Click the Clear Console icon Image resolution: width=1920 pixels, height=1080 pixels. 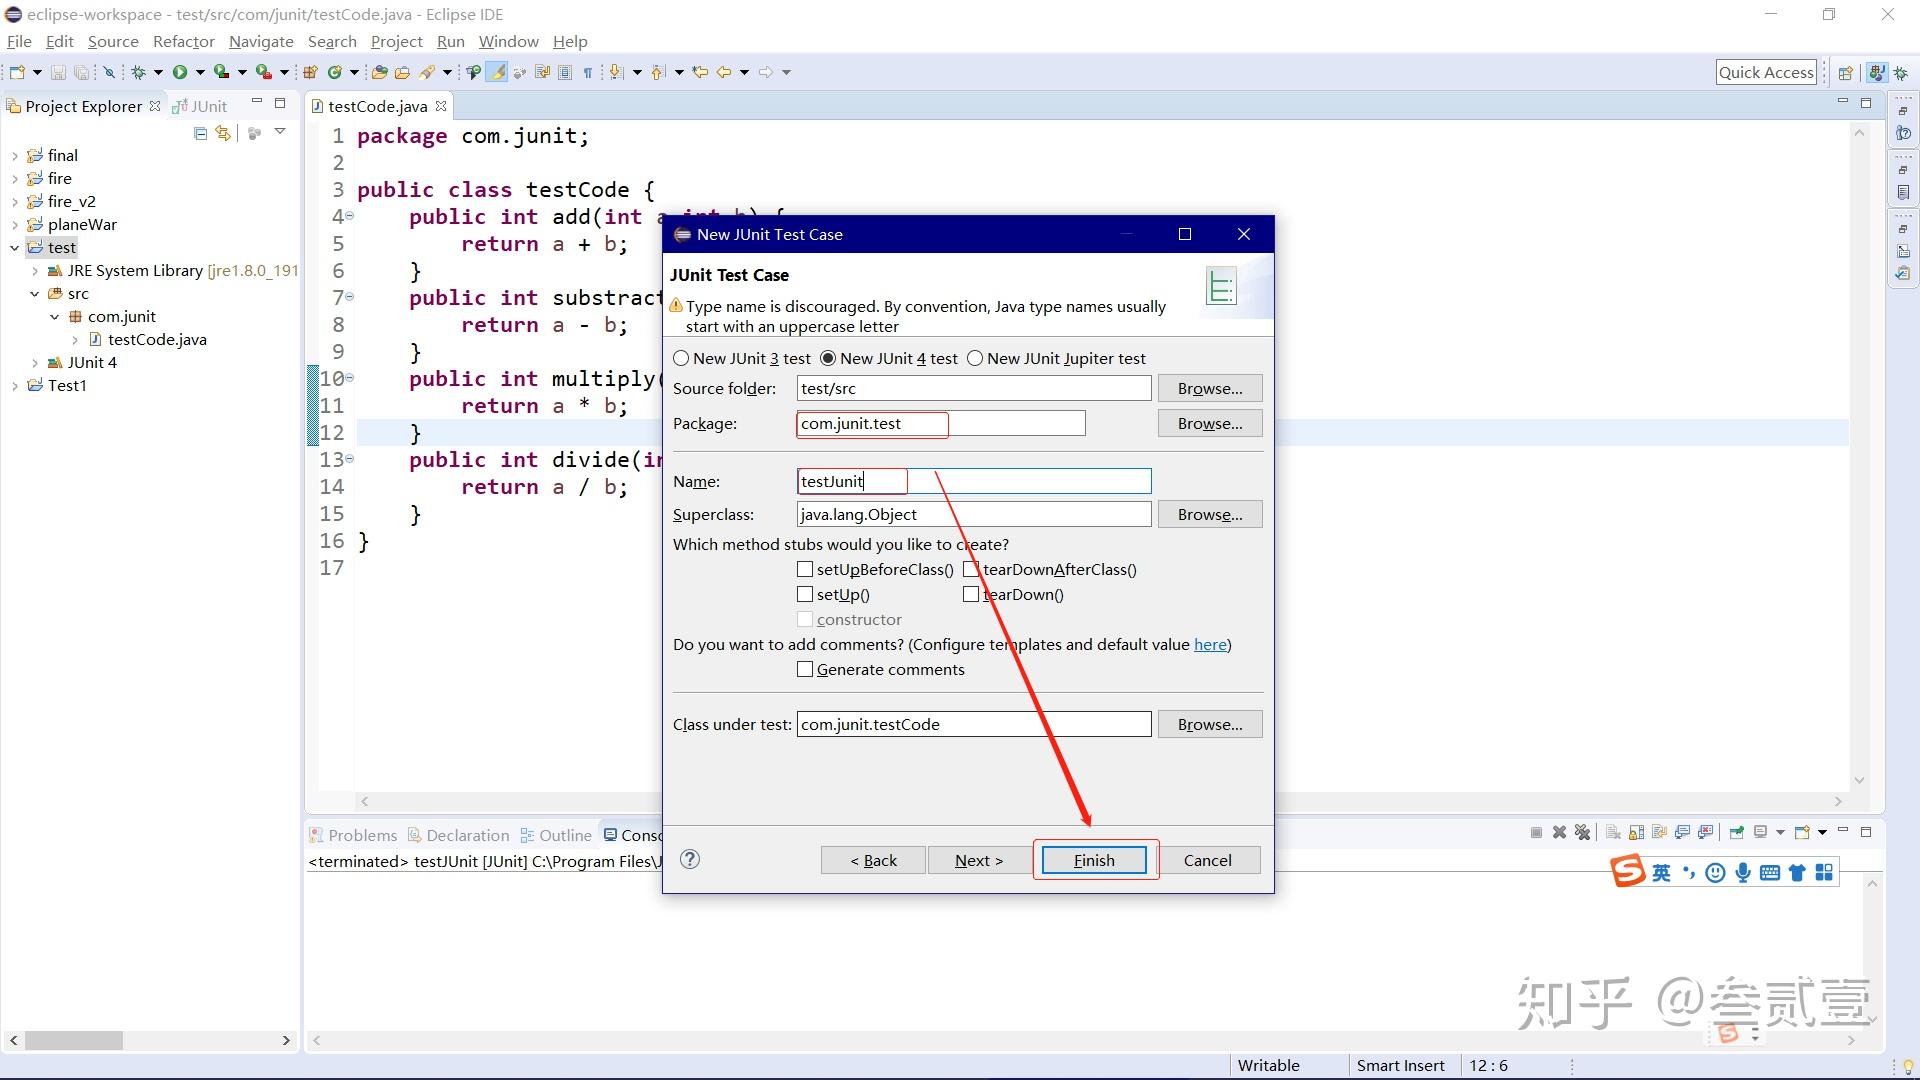tap(1612, 832)
